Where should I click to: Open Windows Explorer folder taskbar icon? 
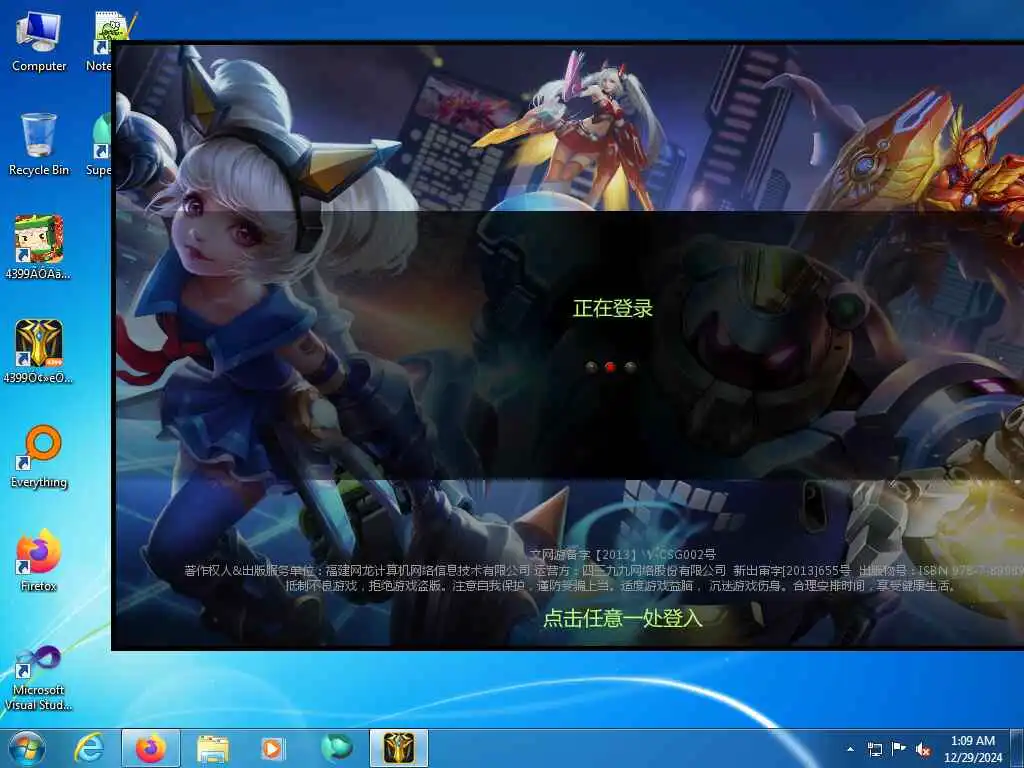click(213, 748)
